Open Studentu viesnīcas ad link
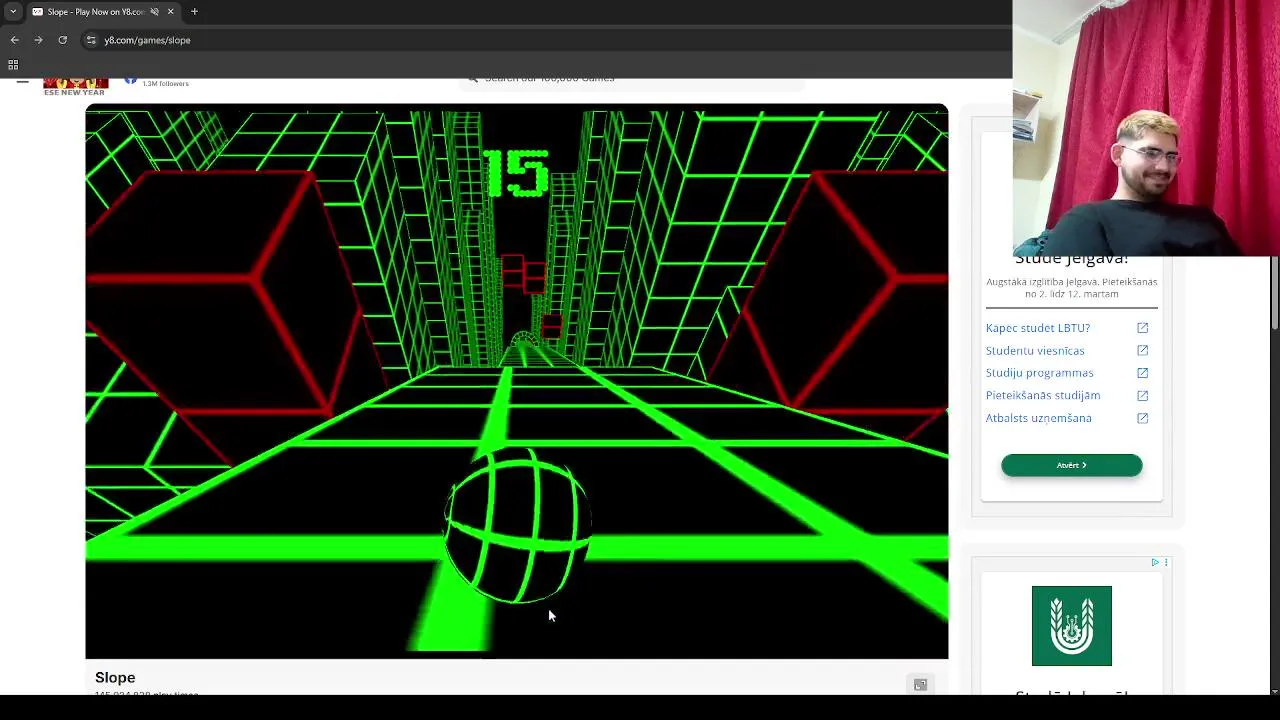1280x720 pixels. (1035, 351)
